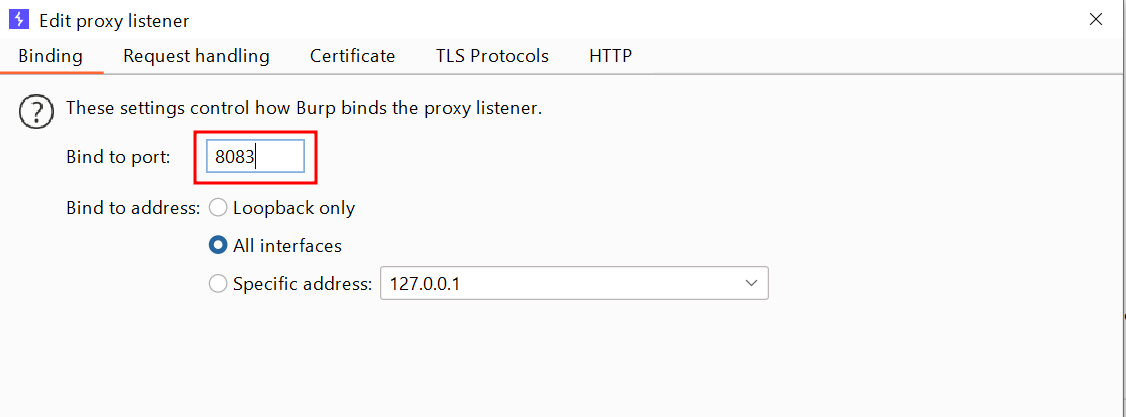This screenshot has height=417, width=1126.
Task: Click the 'Bind to port:' label
Action: click(x=118, y=157)
